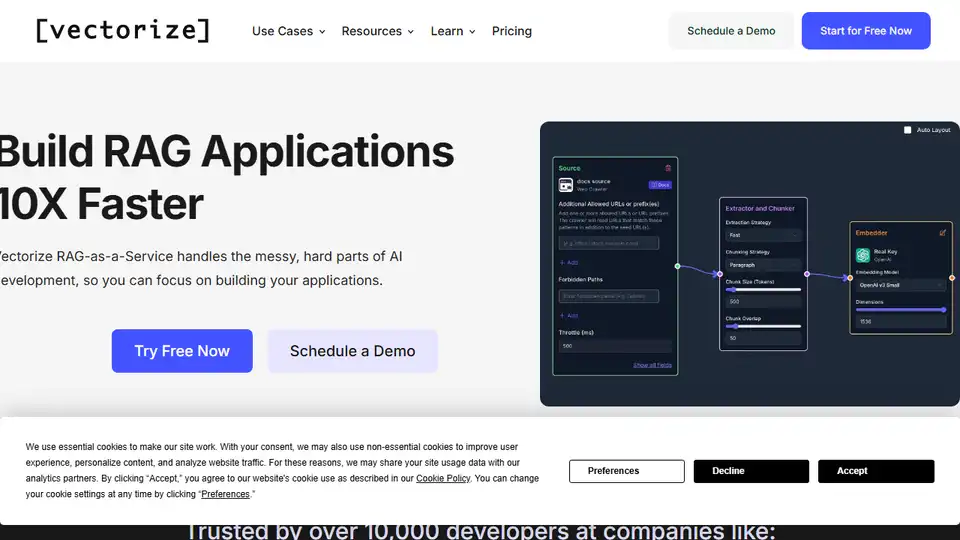
Task: Decline non-essential cookies
Action: click(751, 471)
